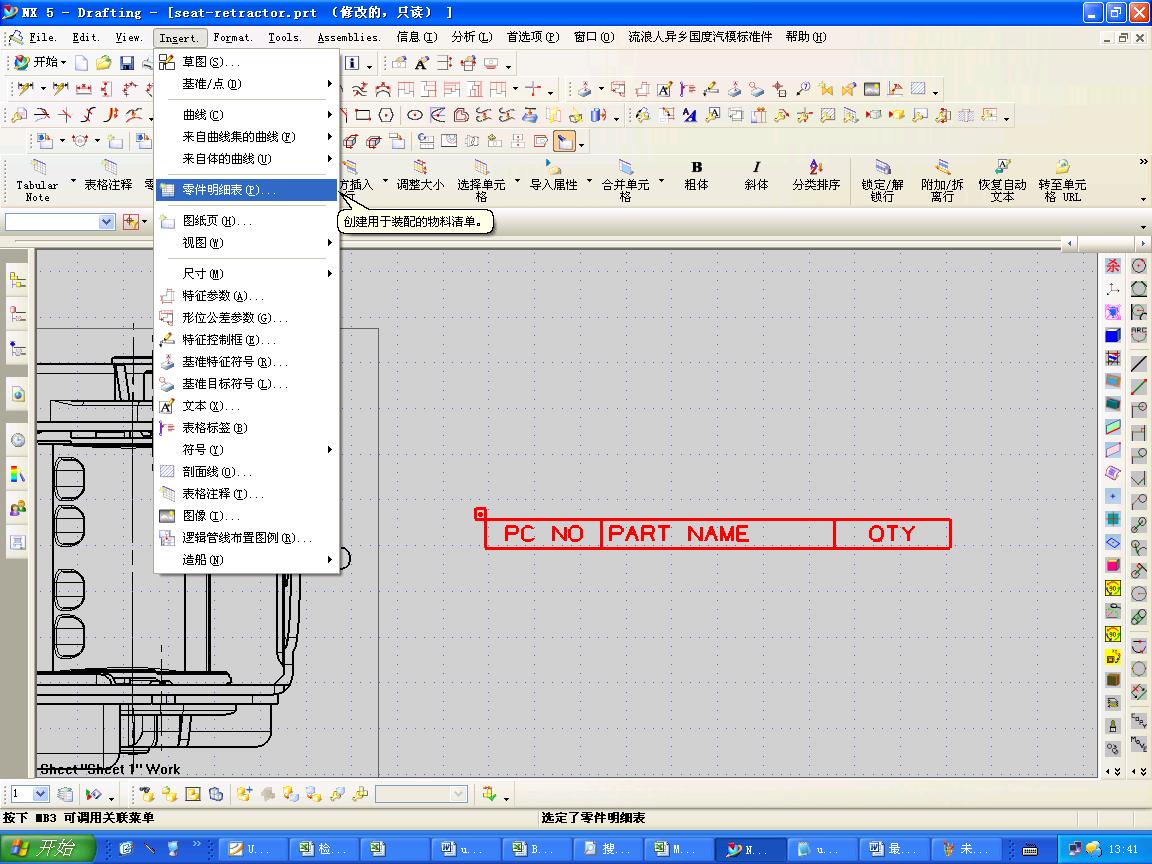Expand the 基准/点 submenu
The height and width of the screenshot is (864, 1152).
tap(246, 84)
